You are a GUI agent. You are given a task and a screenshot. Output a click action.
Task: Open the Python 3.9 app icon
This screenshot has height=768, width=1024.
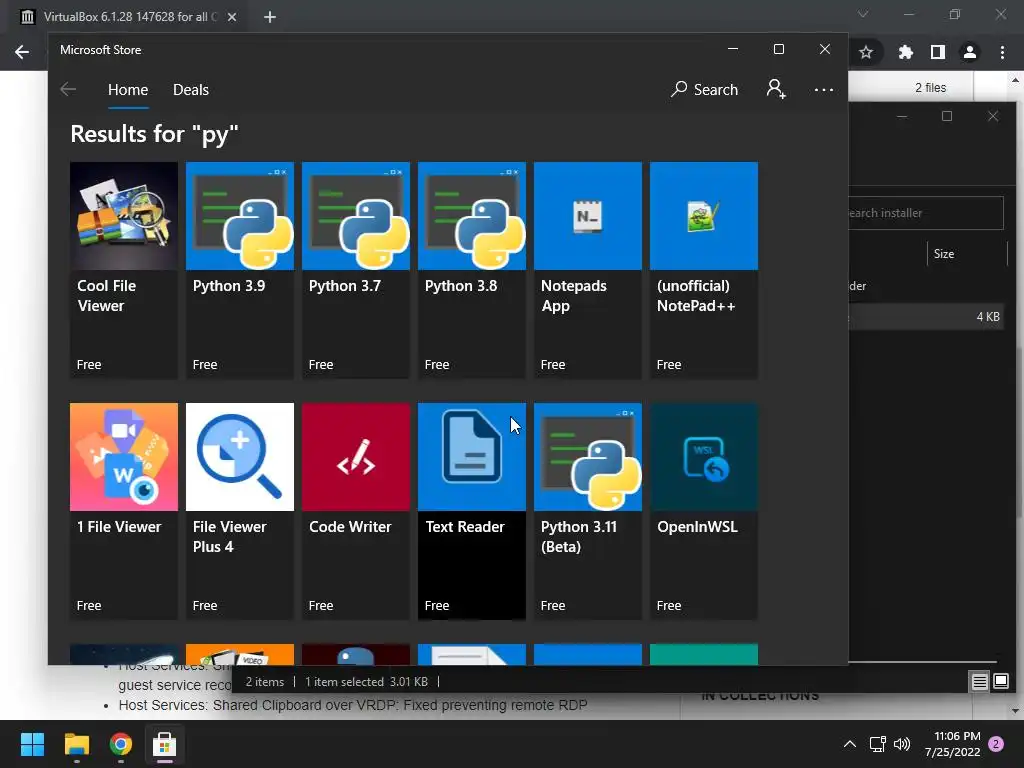(240, 216)
